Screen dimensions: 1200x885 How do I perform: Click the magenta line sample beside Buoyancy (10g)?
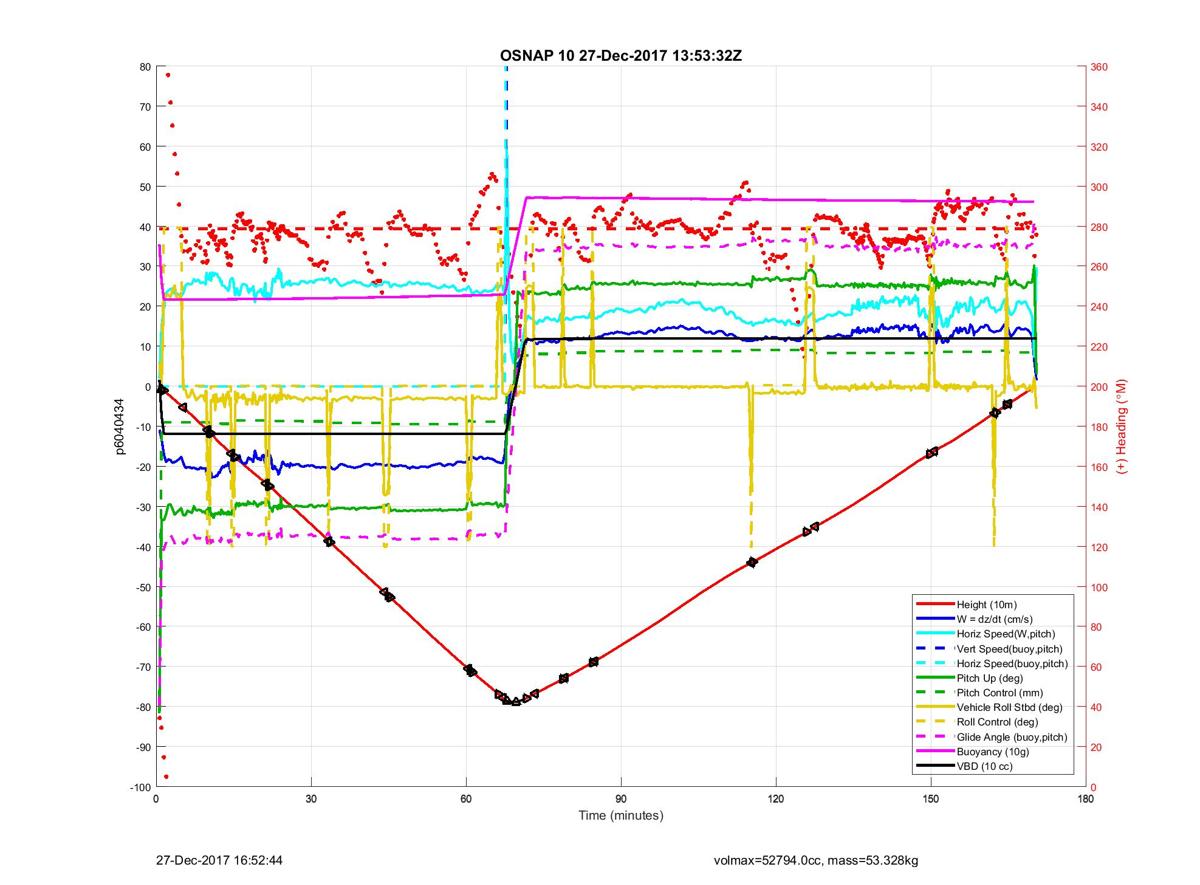(x=934, y=751)
